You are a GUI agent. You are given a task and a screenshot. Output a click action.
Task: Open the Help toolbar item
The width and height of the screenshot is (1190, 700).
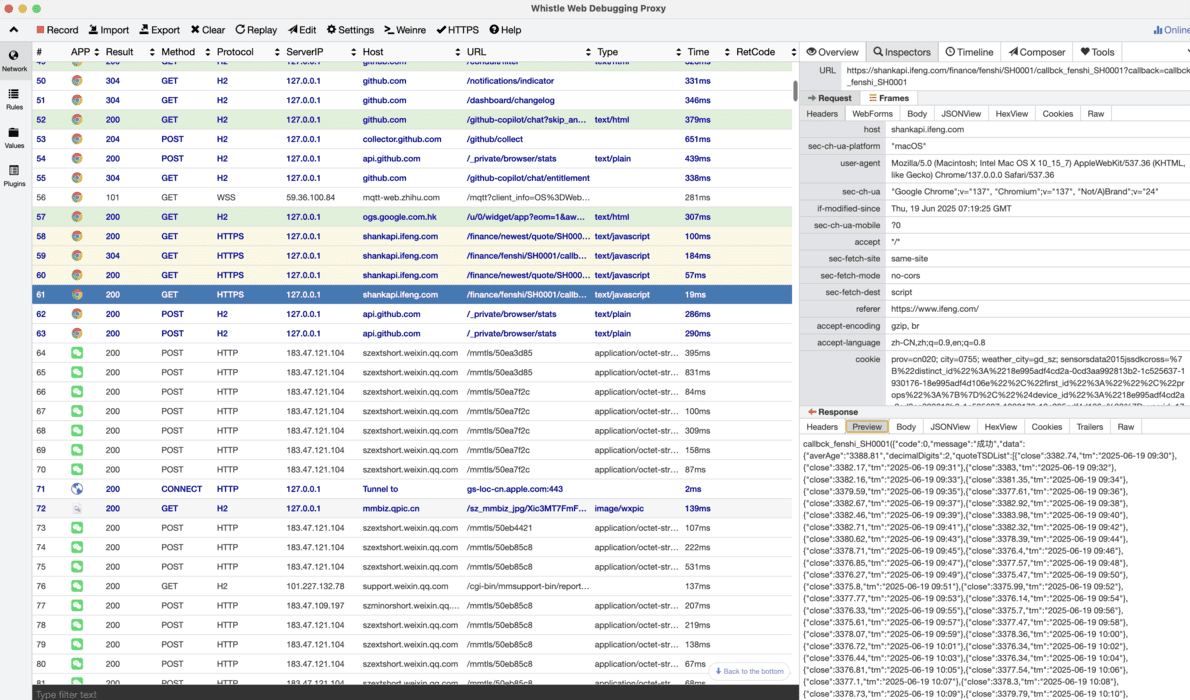coord(505,30)
